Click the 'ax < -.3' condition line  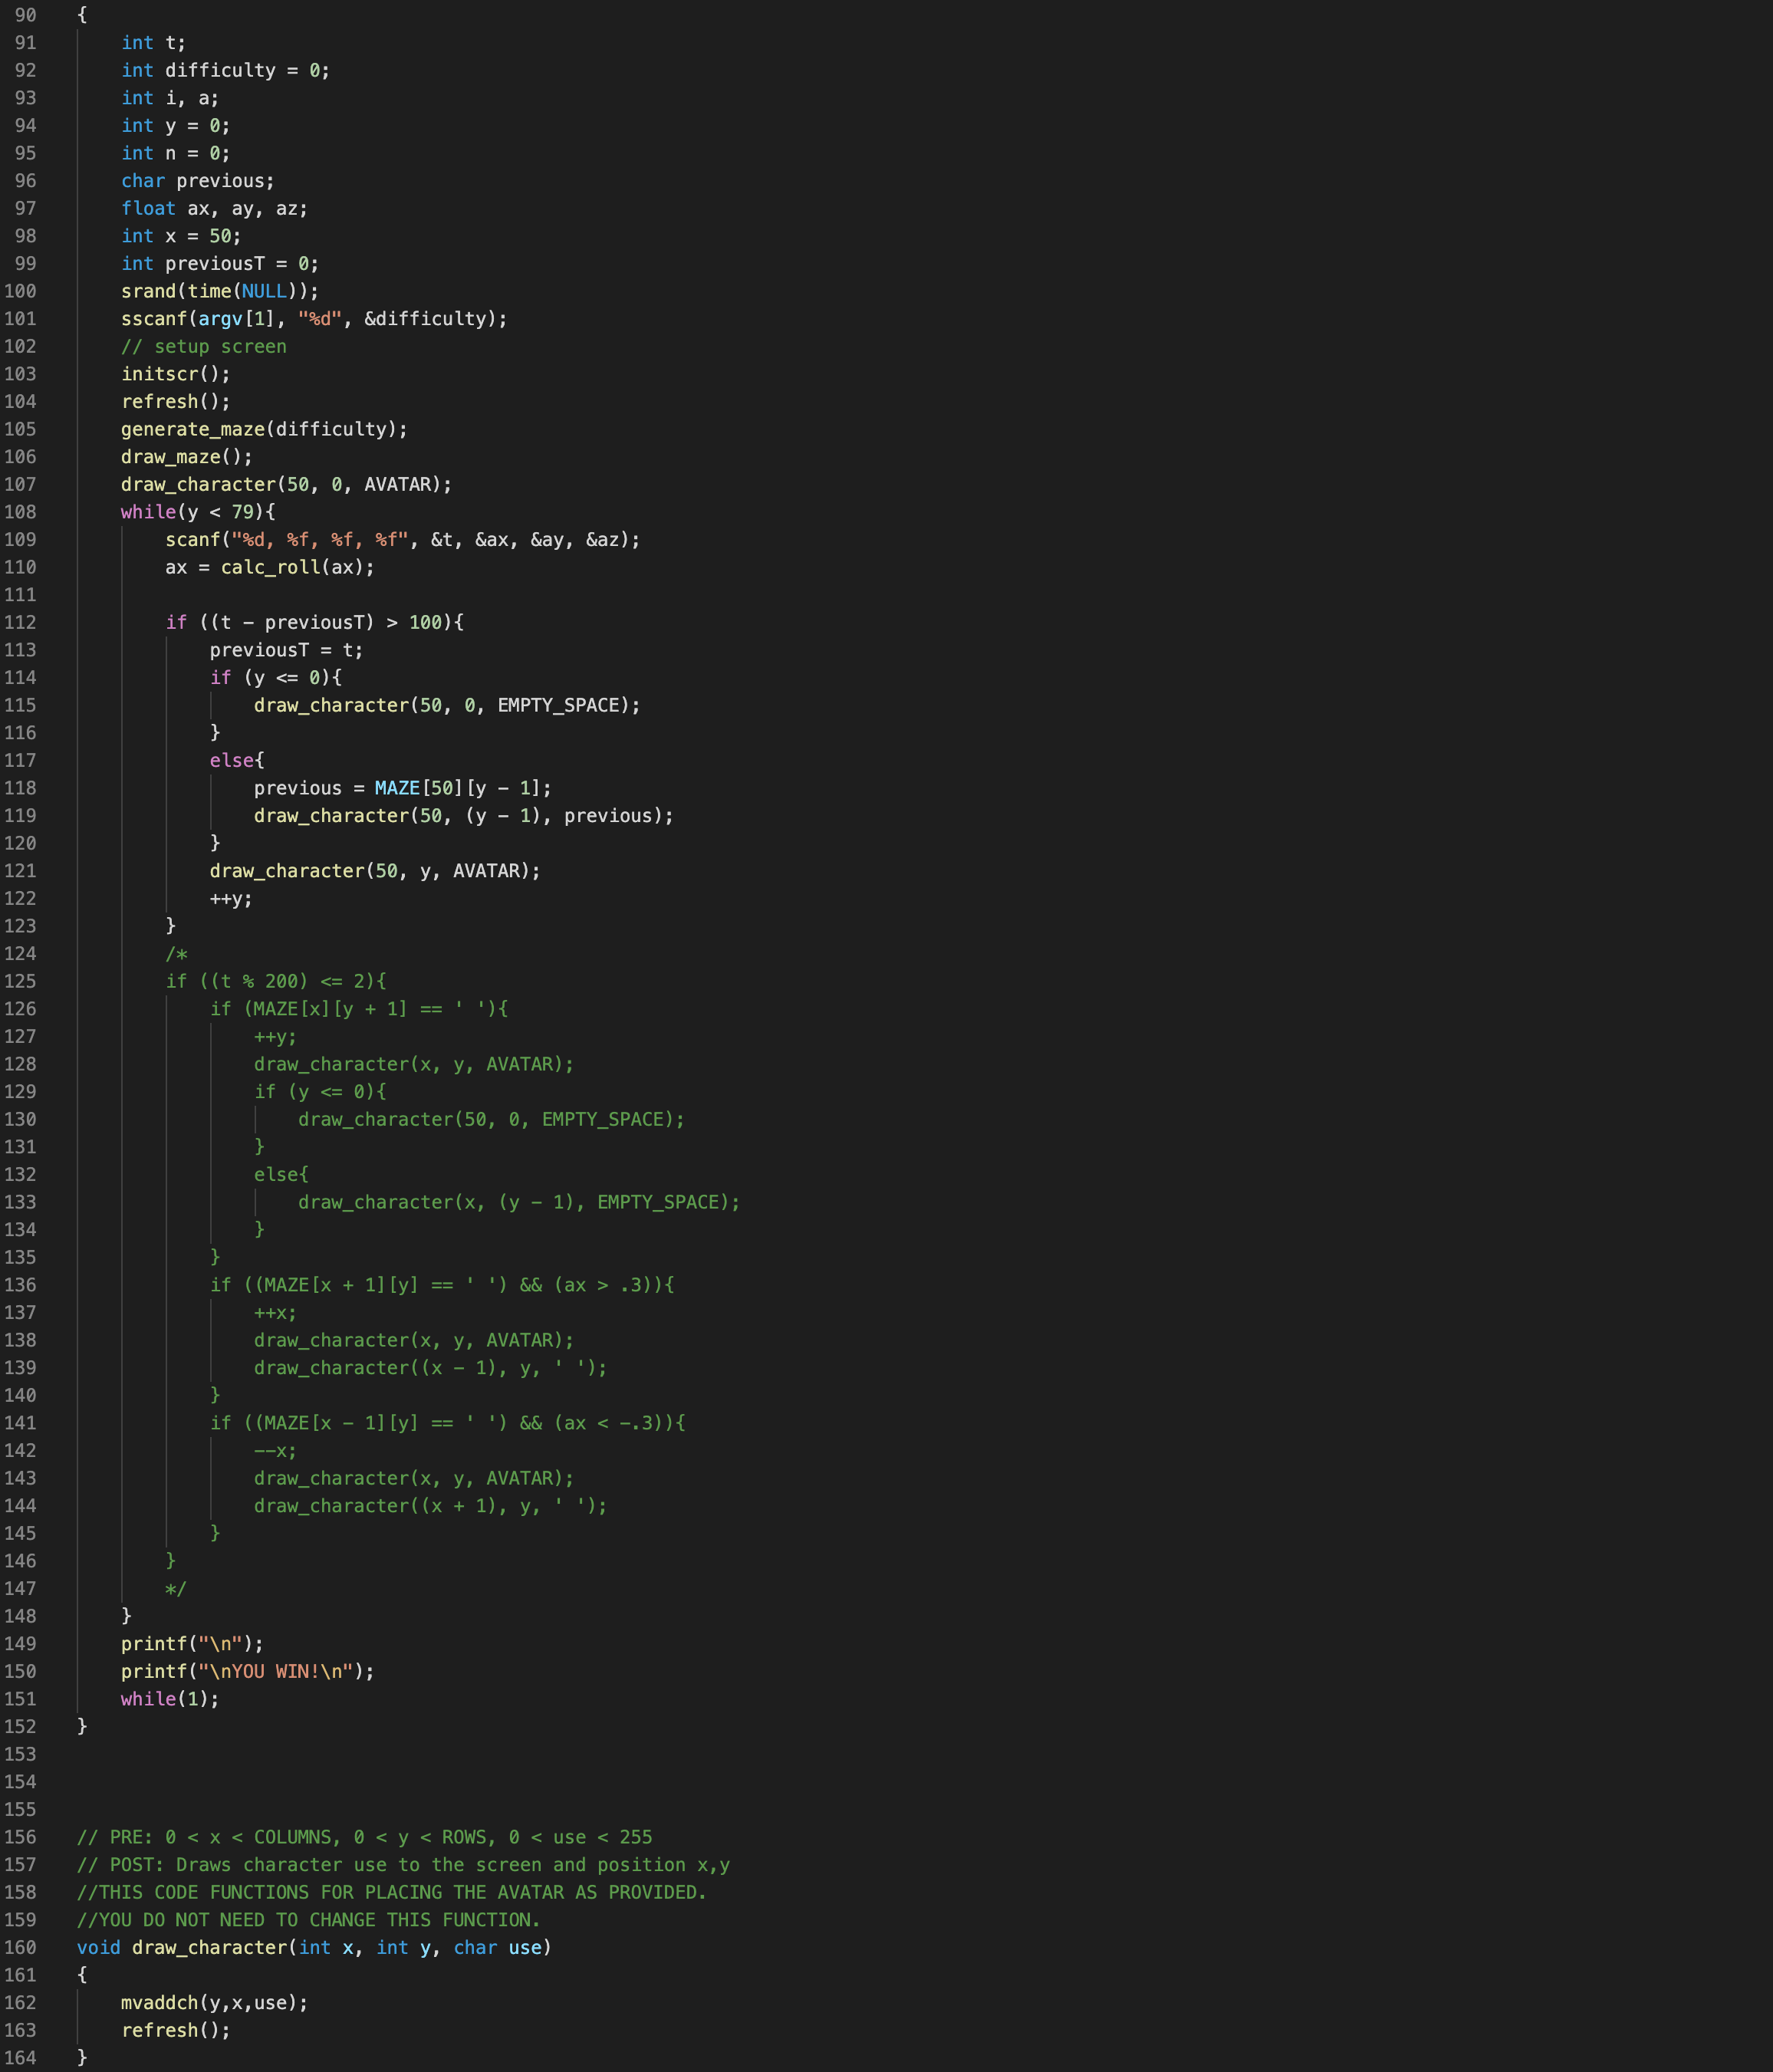pyautogui.click(x=447, y=1423)
